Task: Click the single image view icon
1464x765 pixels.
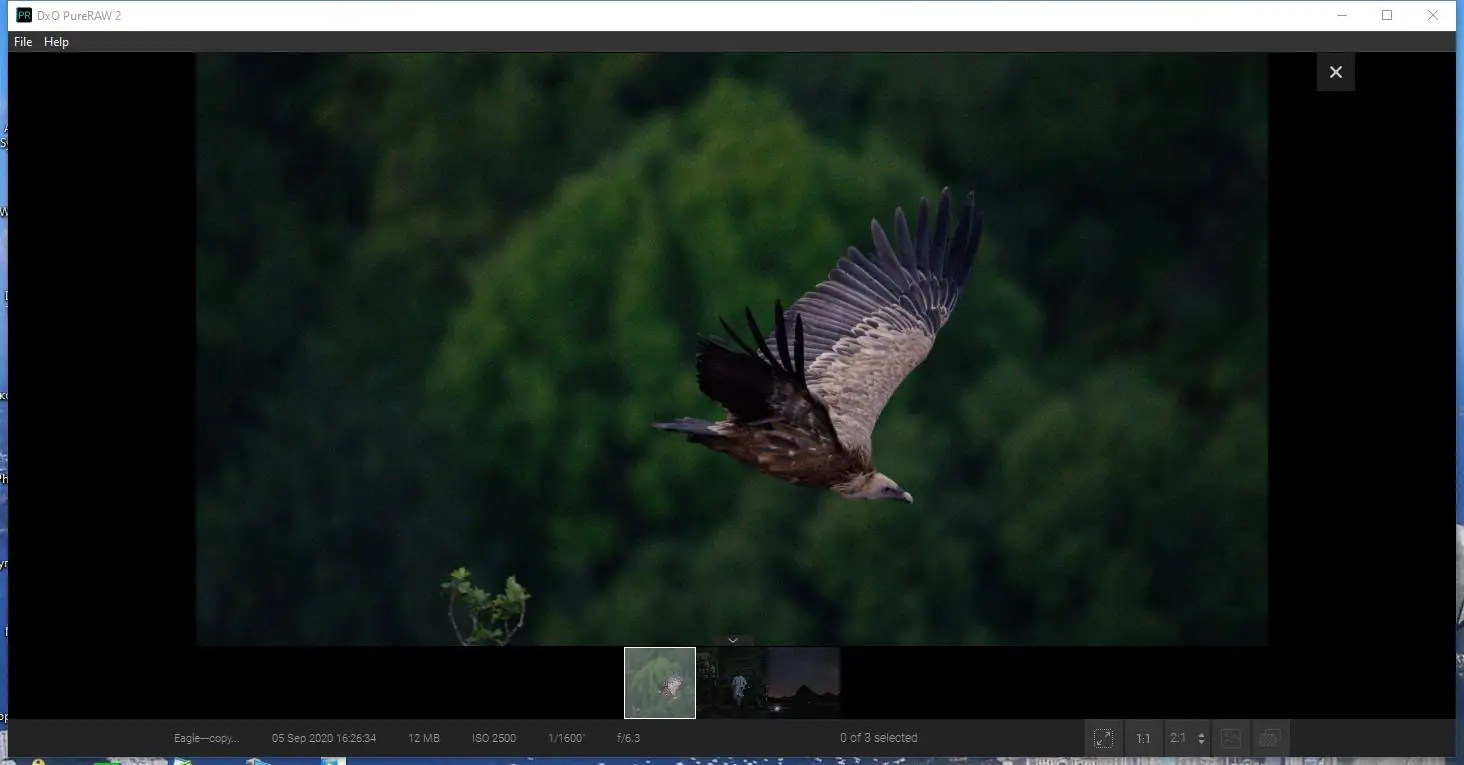Action: pos(1231,739)
